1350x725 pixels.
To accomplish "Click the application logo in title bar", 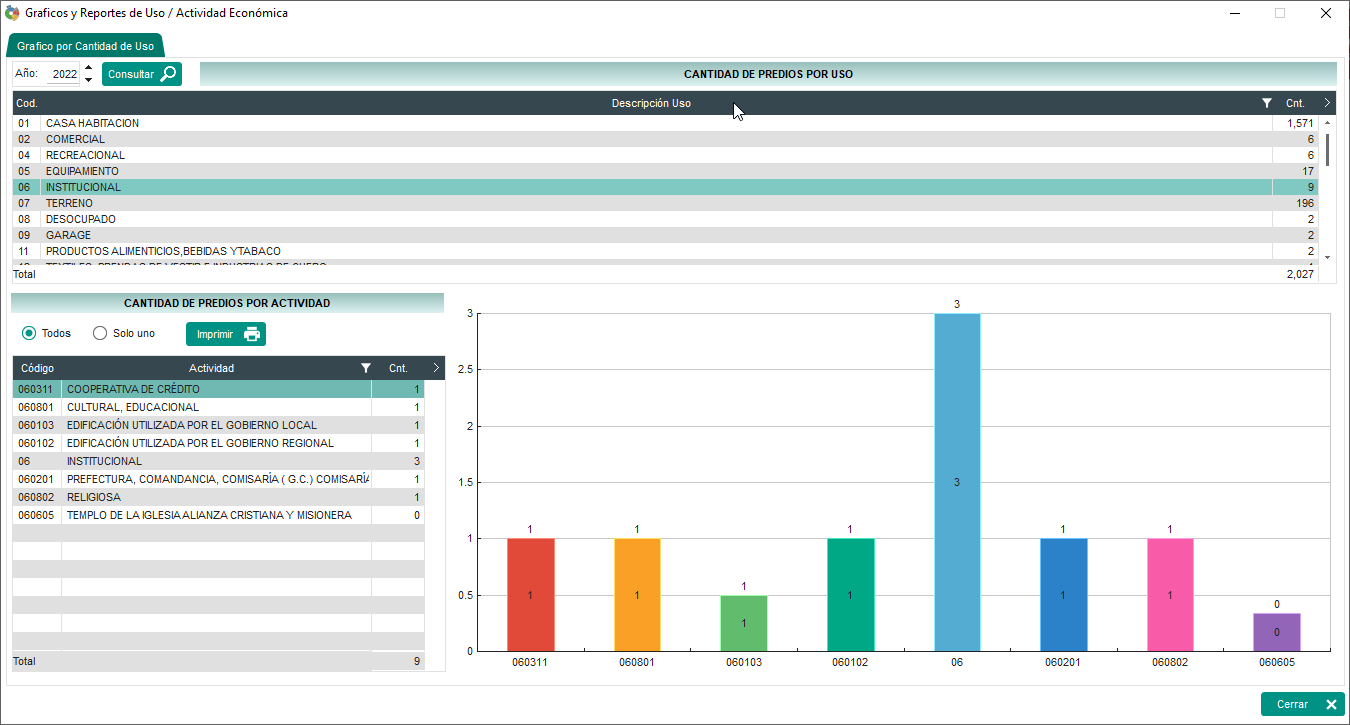I will point(12,13).
